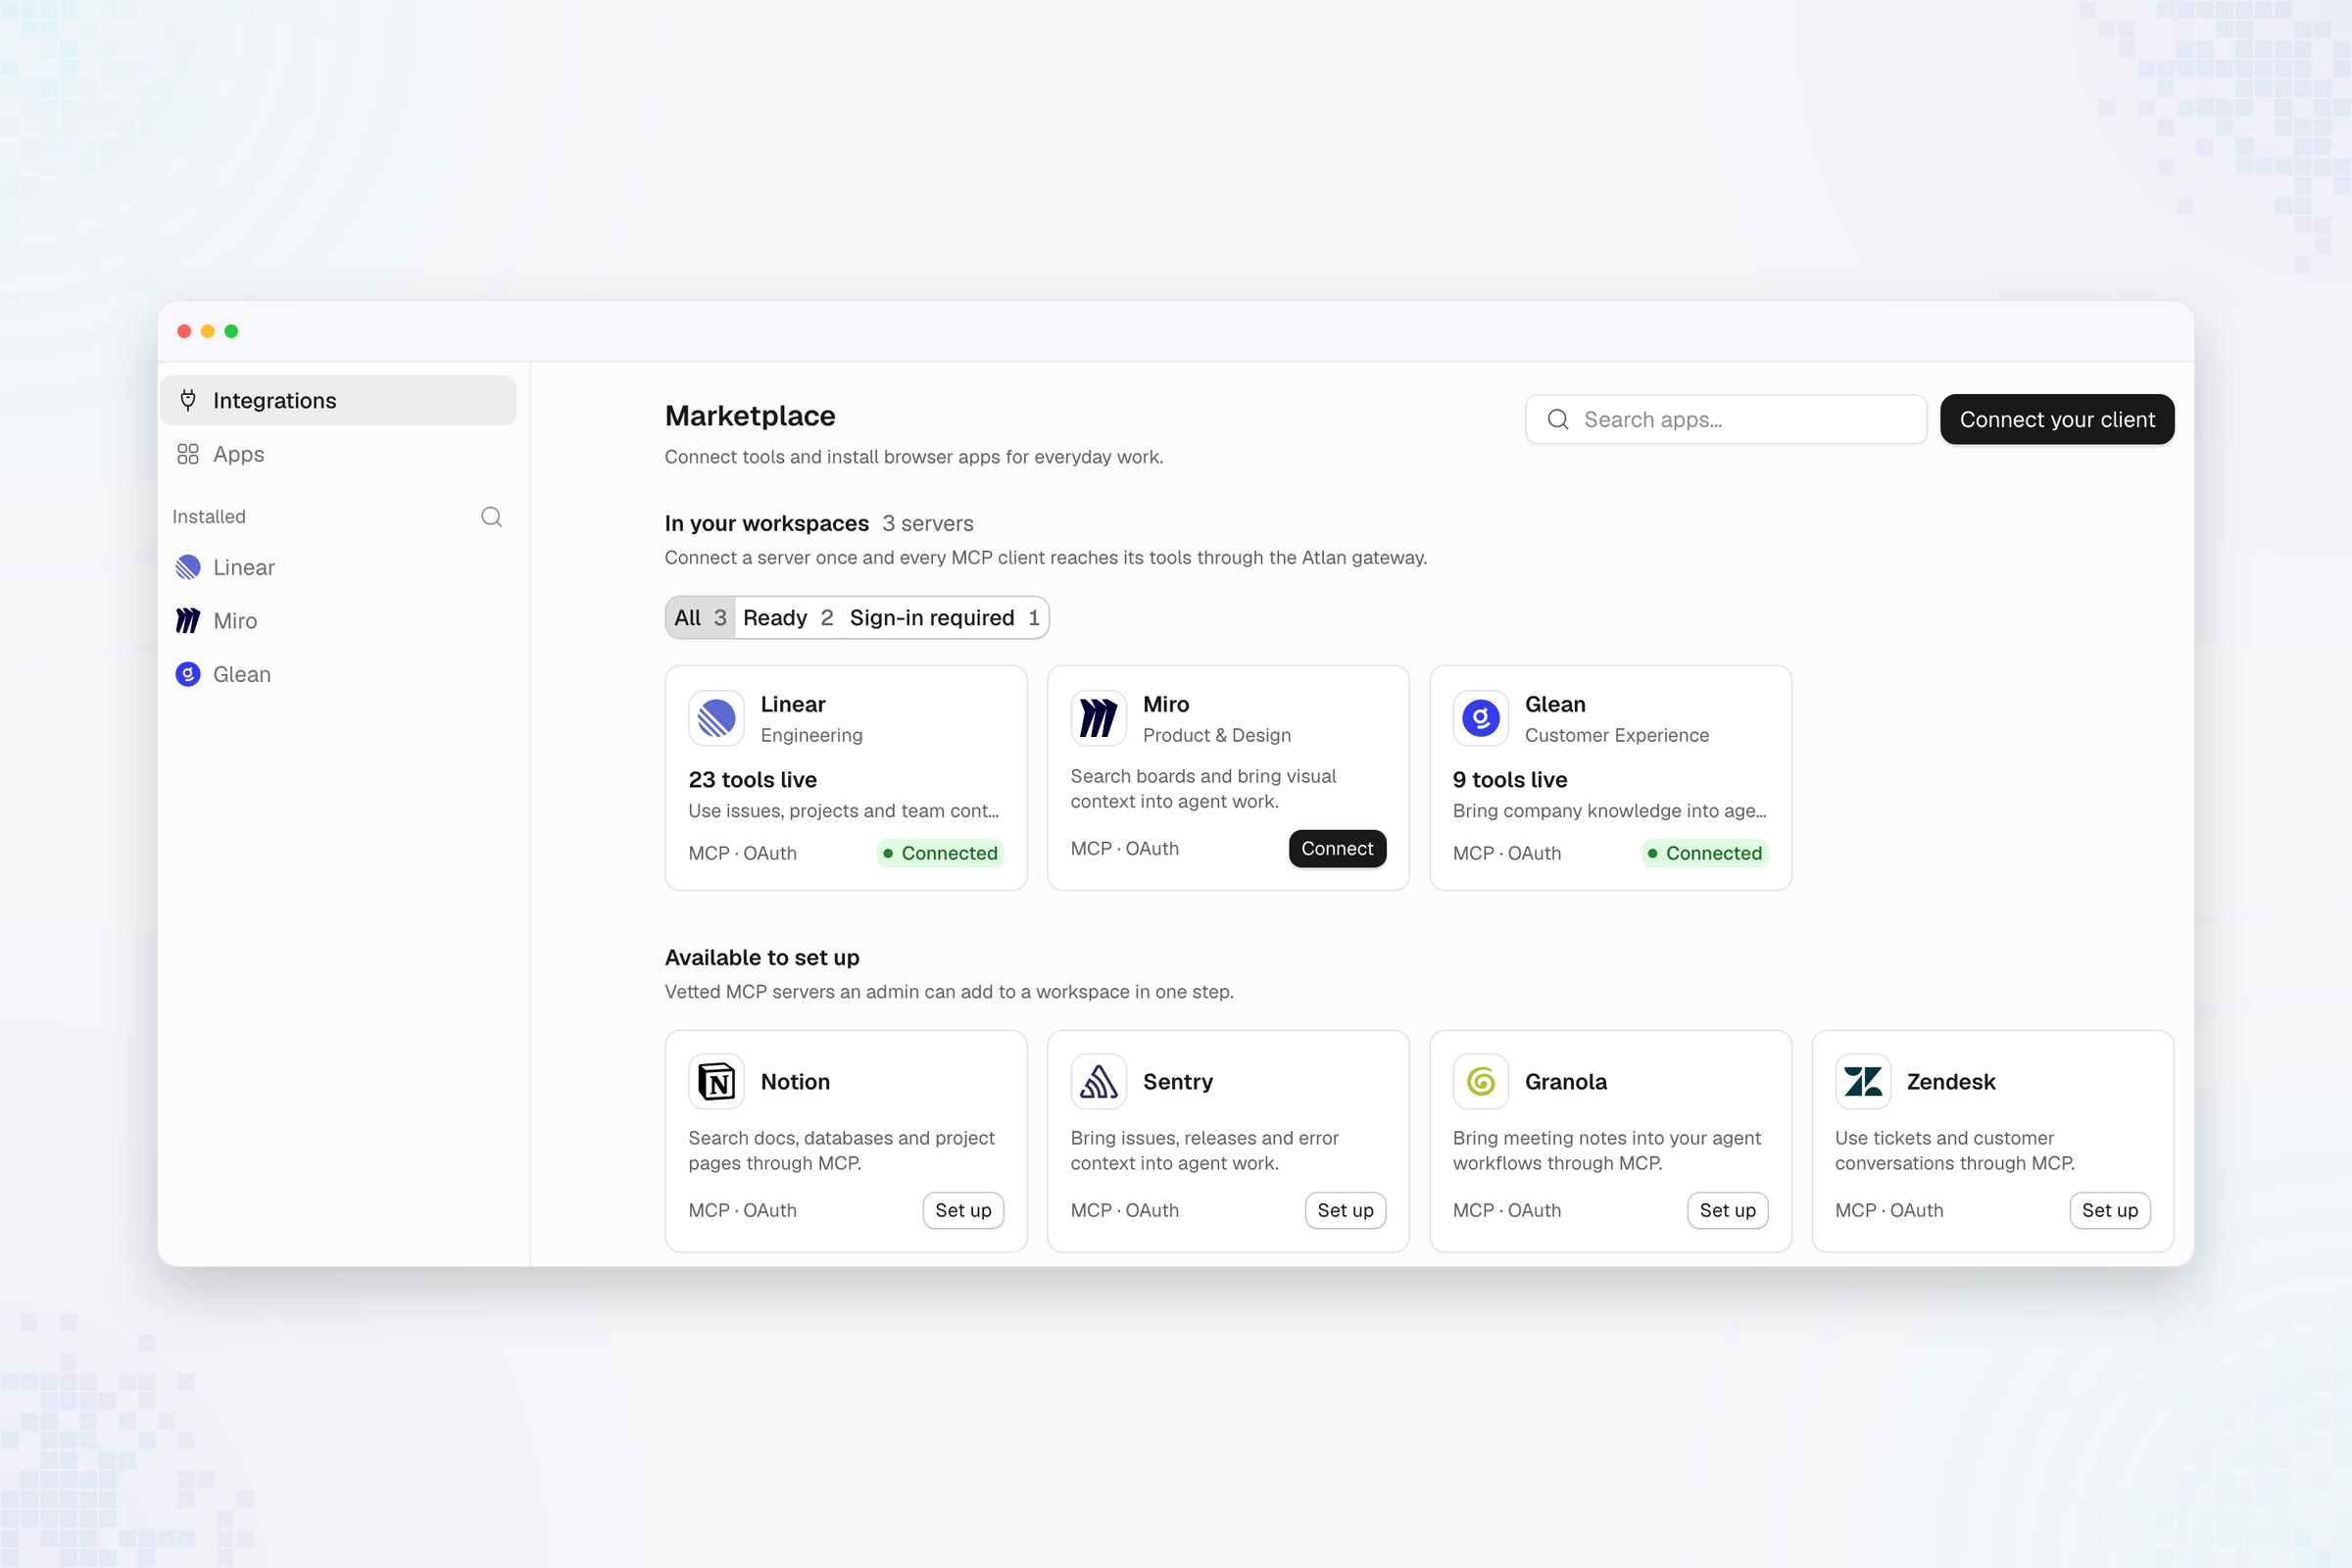2352x1568 pixels.
Task: Select the Ready filter tab
Action: [x=788, y=617]
